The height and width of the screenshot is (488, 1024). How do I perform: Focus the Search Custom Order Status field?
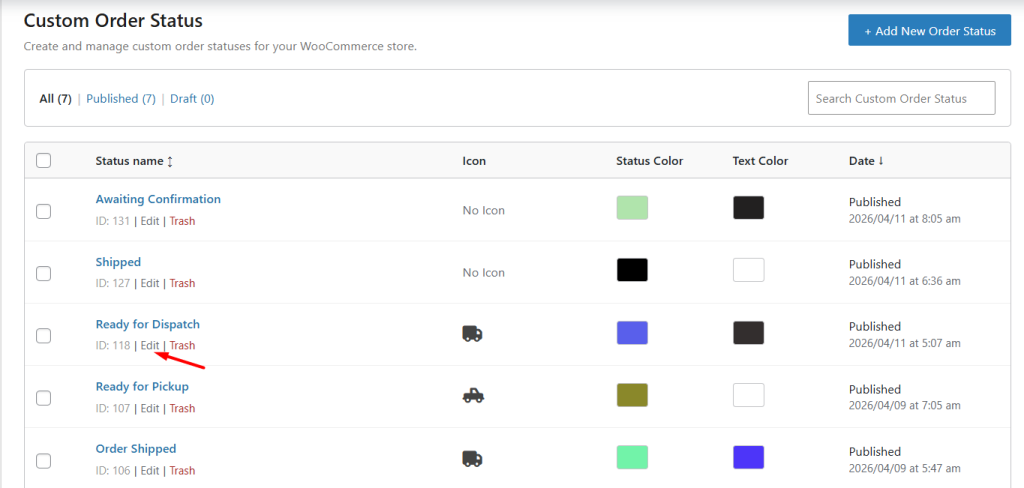coord(901,99)
